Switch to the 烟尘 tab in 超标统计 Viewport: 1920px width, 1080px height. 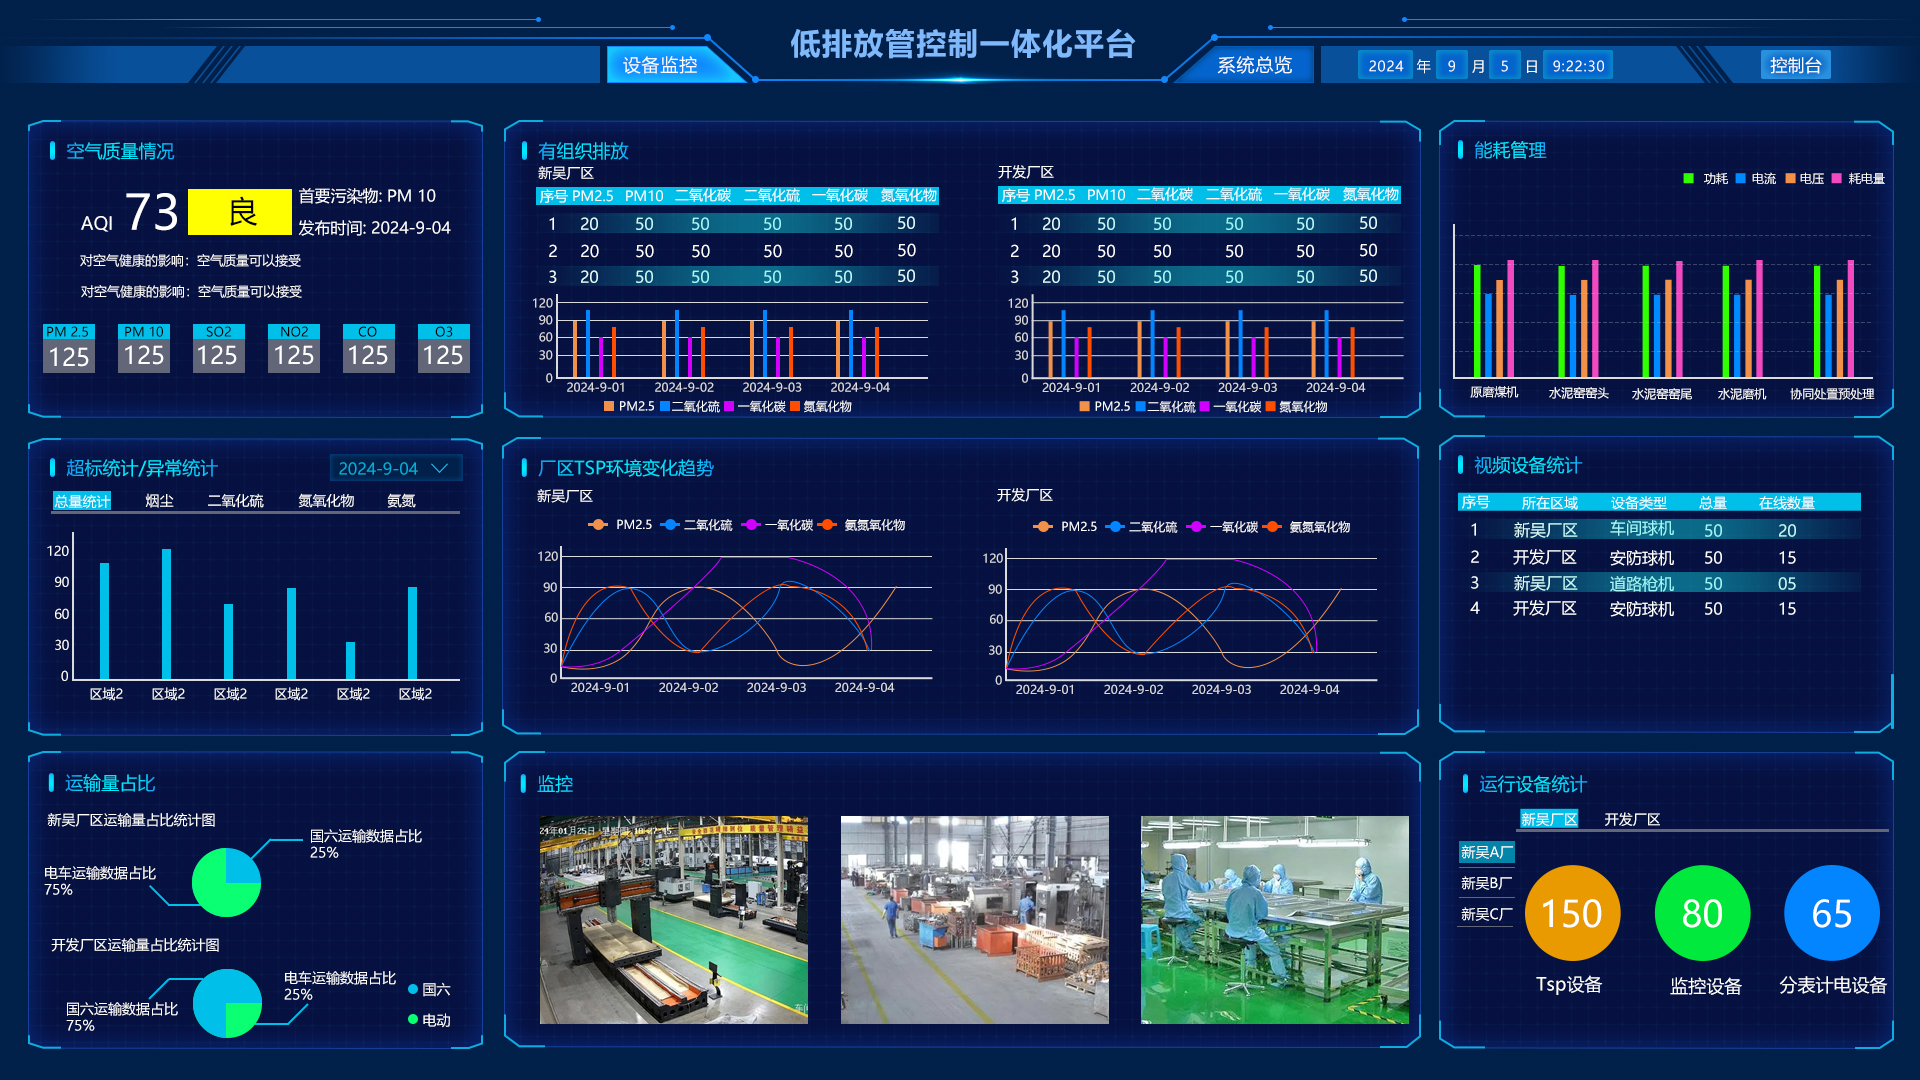click(160, 501)
